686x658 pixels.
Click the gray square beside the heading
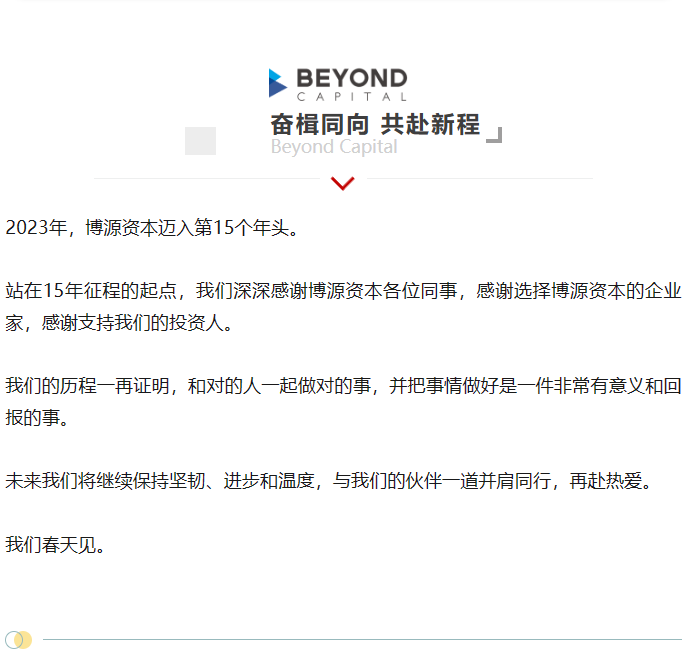coord(200,141)
